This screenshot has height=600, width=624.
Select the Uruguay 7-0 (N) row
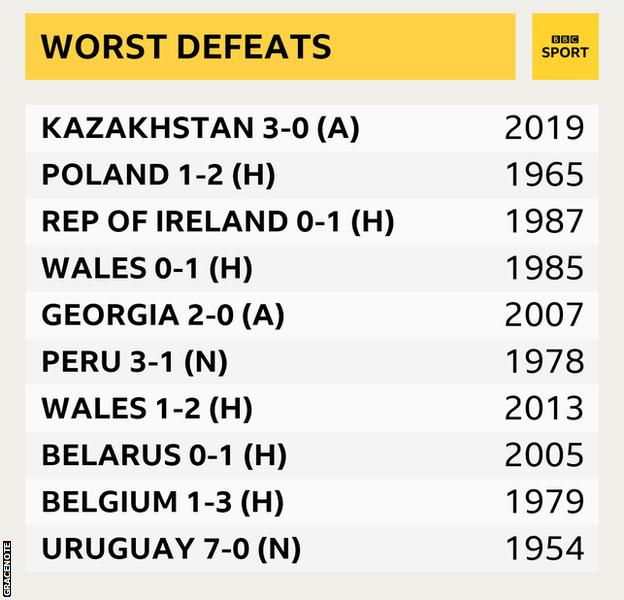(x=312, y=549)
